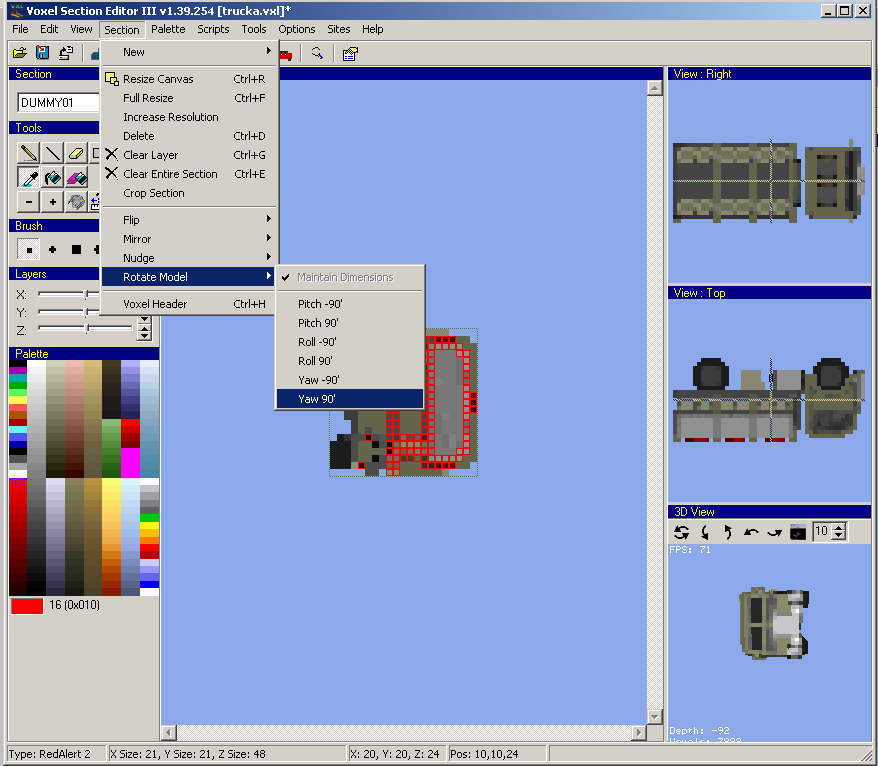Select the Pencil draw tool

click(29, 153)
